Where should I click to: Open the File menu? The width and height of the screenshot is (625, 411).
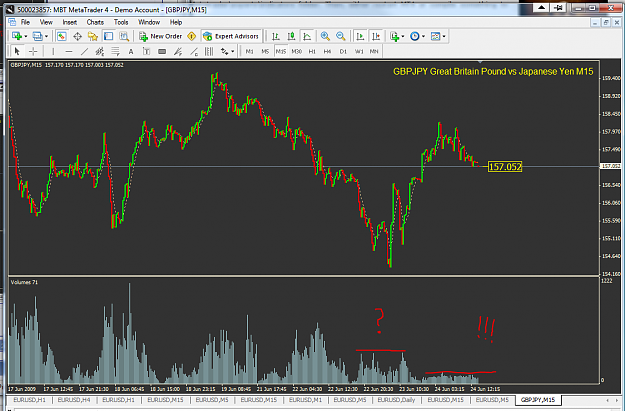coord(25,22)
